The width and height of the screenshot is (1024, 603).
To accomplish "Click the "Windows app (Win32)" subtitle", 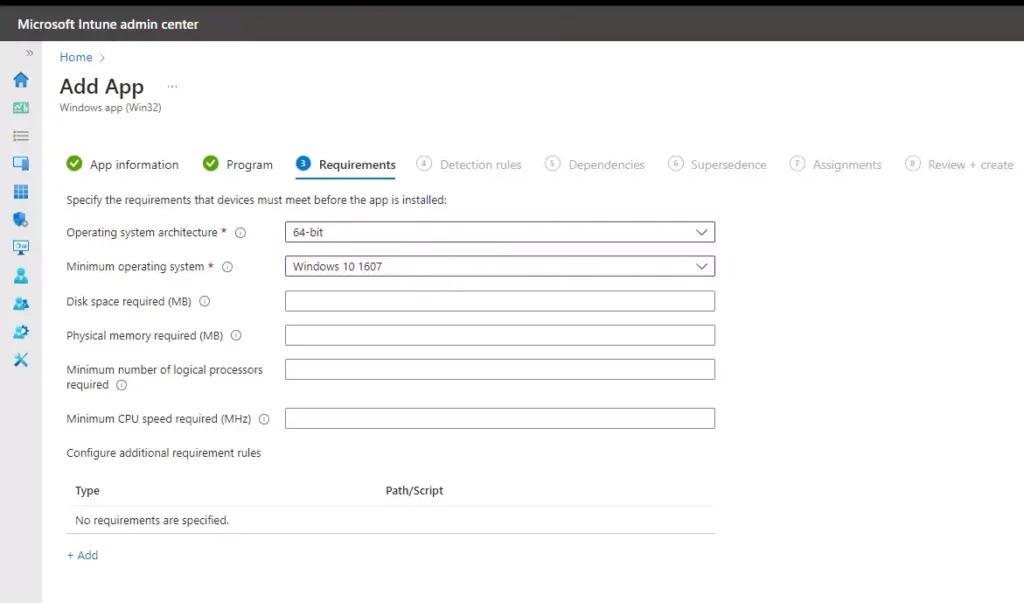I will (110, 108).
